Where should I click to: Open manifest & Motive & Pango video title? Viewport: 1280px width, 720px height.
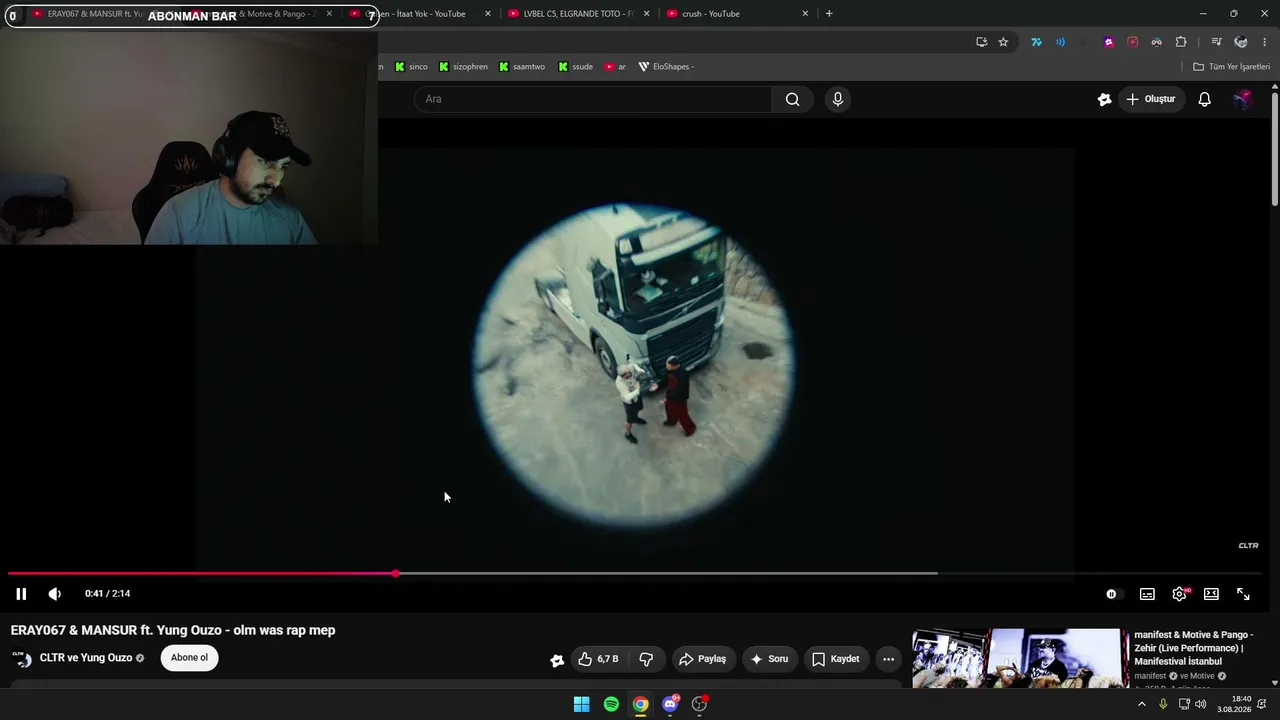tap(1193, 648)
